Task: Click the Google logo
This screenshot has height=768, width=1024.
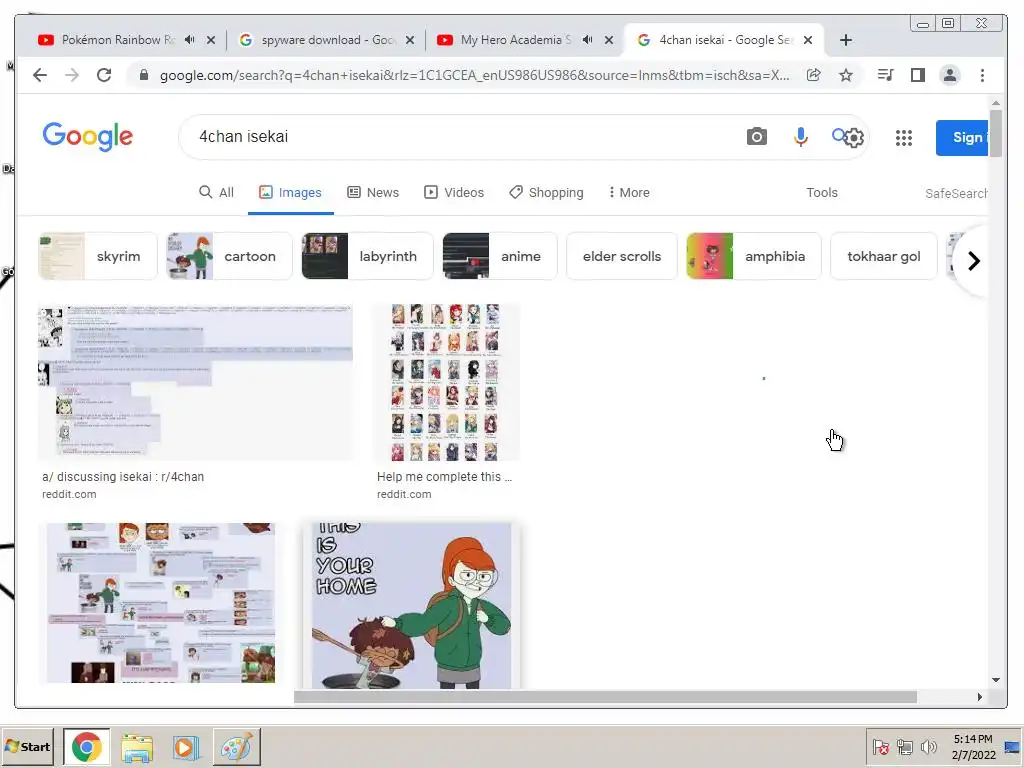Action: [x=88, y=136]
